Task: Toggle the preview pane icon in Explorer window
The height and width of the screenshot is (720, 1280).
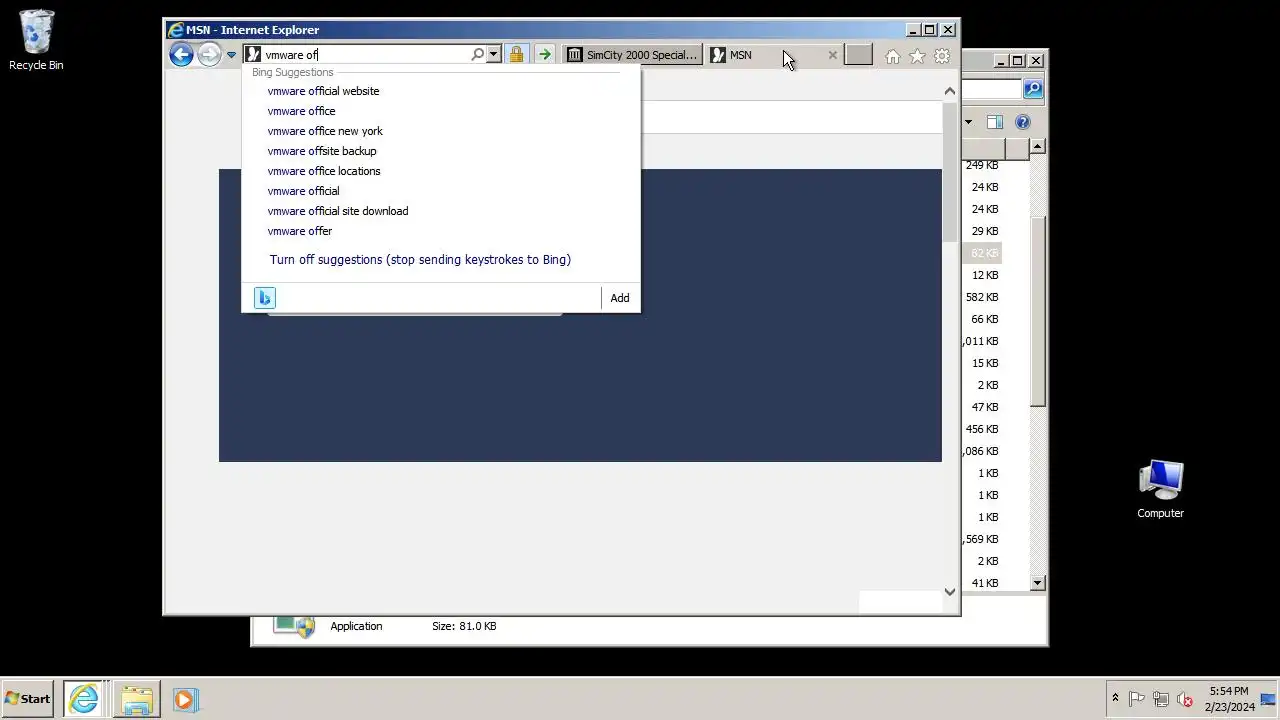Action: pos(995,122)
